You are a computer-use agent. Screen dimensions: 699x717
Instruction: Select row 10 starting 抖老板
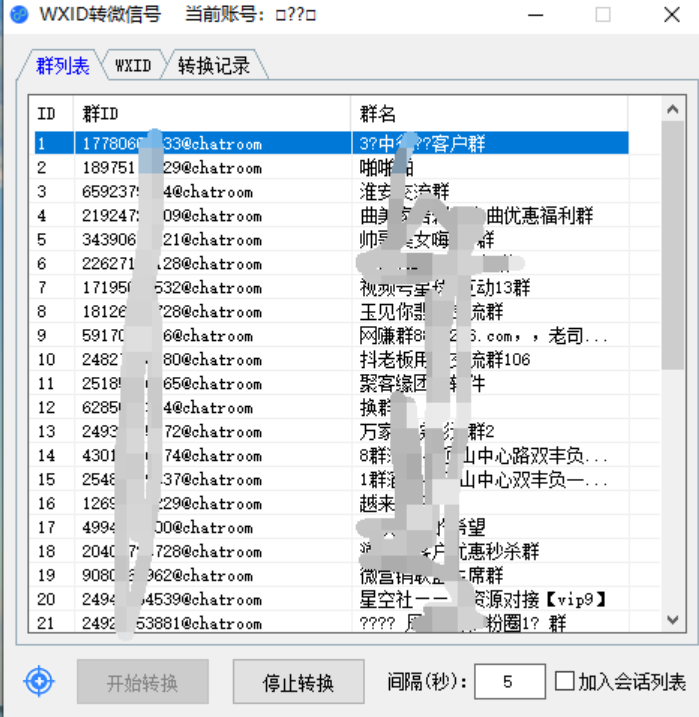tap(331, 359)
